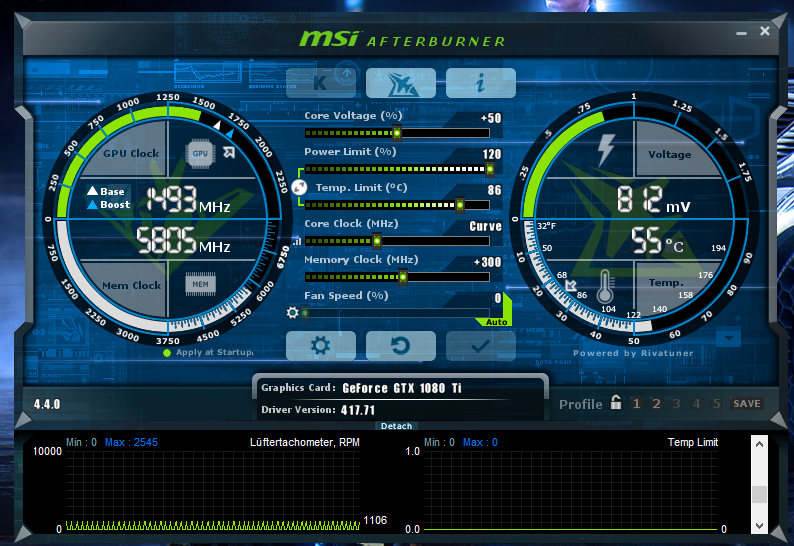Viewport: 794px width, 546px height.
Task: Click the Fan Speed 0 value
Action: pos(498,298)
